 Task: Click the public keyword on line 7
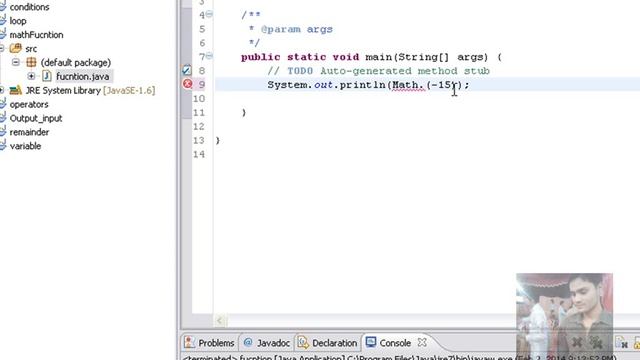tap(260, 57)
